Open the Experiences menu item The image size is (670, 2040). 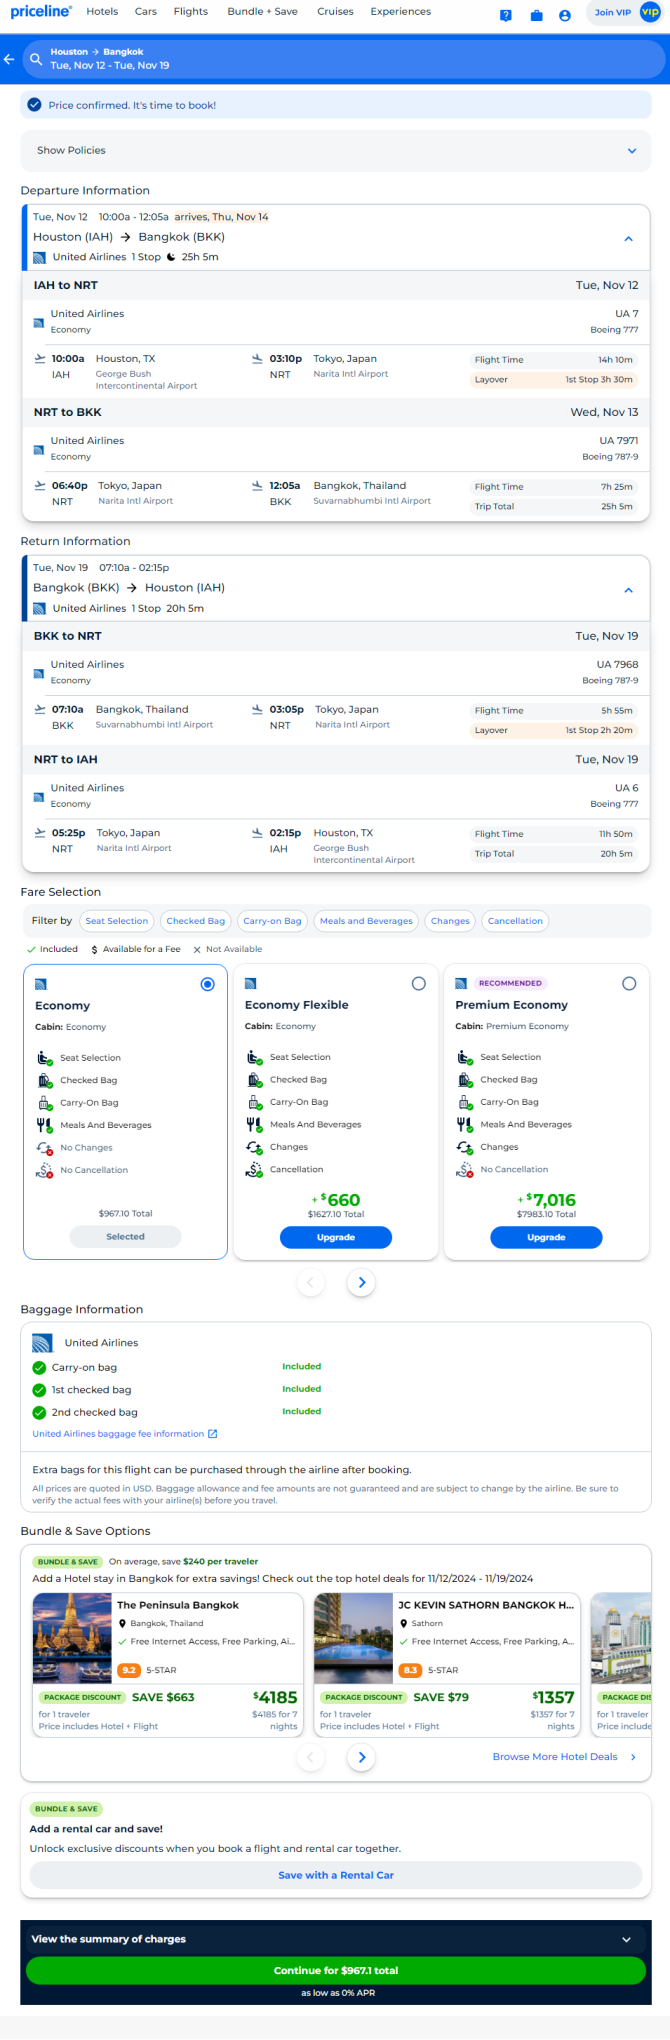point(401,12)
